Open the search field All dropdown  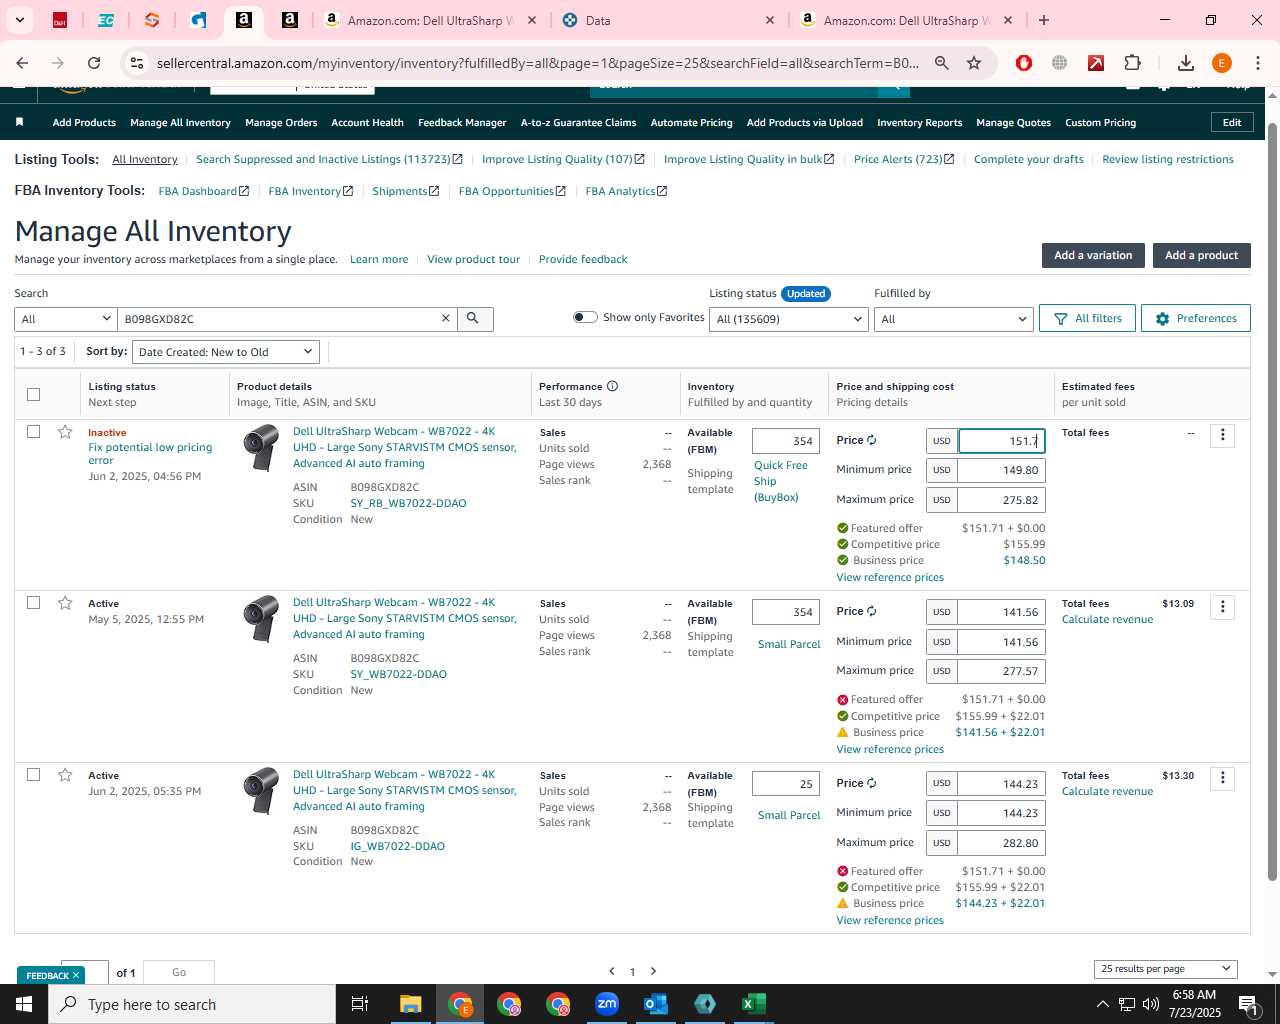point(66,319)
